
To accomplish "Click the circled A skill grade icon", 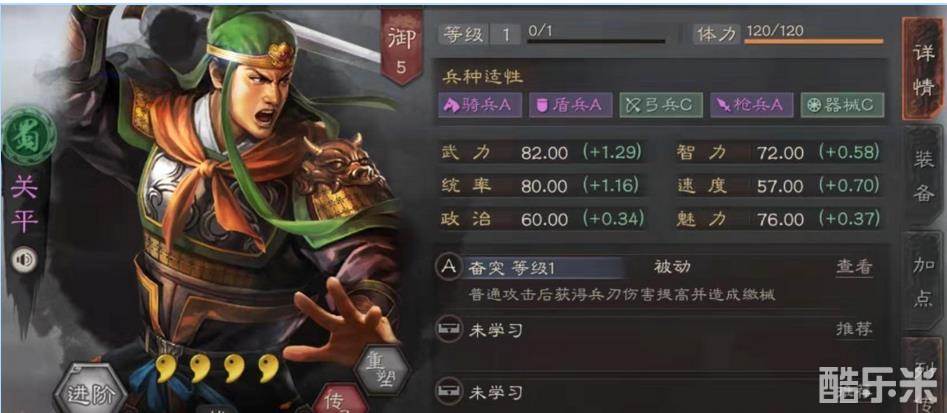I will (x=449, y=268).
